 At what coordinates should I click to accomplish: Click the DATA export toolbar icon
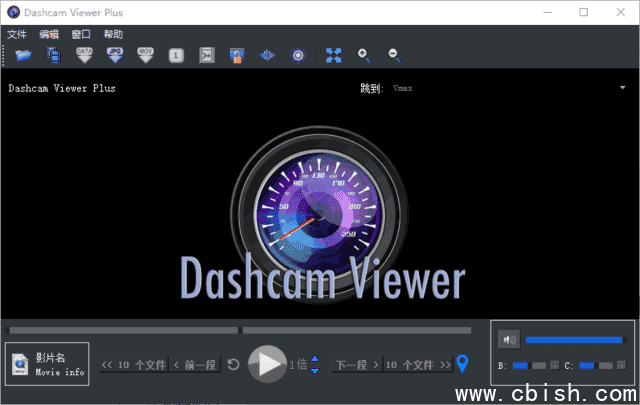84,55
